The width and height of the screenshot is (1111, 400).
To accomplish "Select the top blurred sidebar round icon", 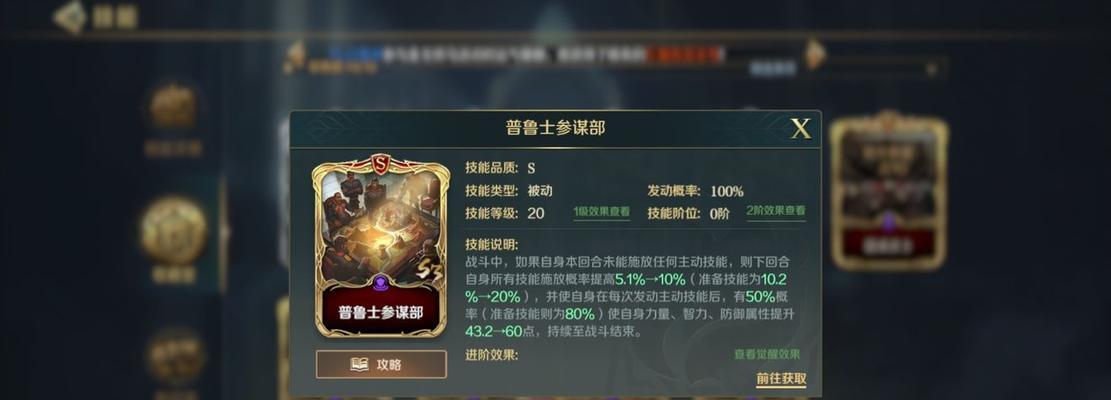I will [x=173, y=107].
